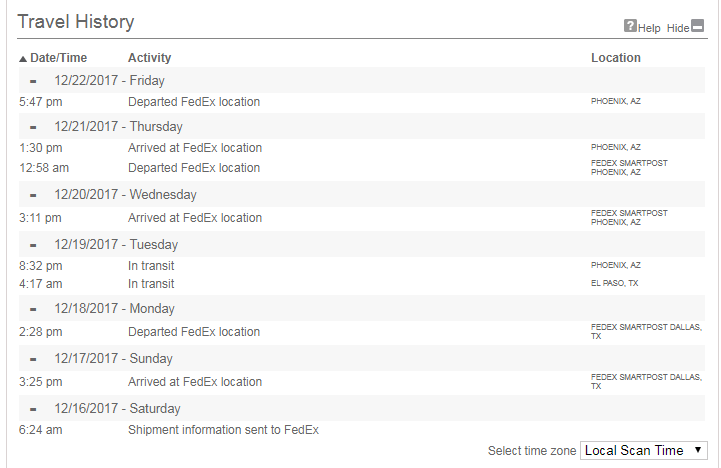
Task: Click the Help link
Action: (x=650, y=28)
